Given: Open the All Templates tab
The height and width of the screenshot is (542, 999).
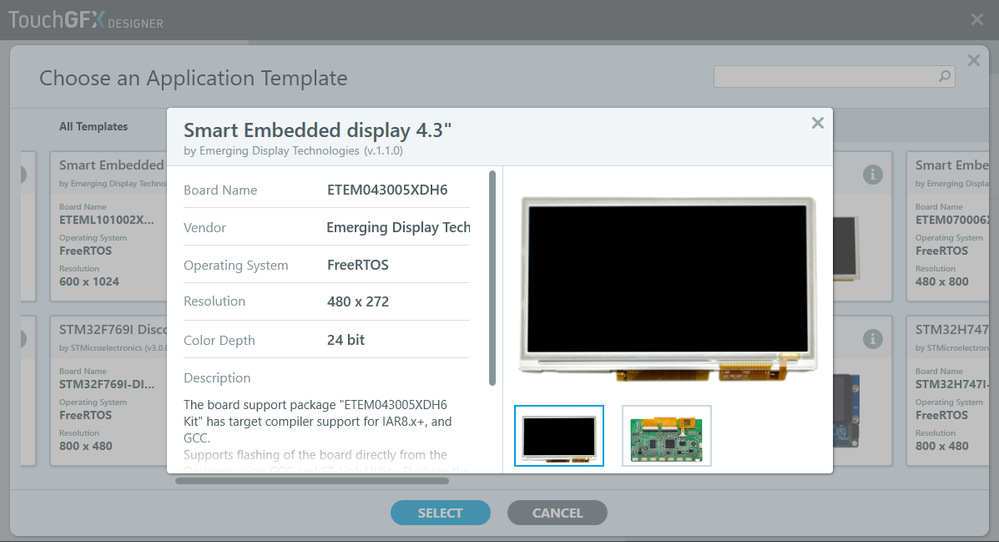Looking at the screenshot, I should click(94, 126).
